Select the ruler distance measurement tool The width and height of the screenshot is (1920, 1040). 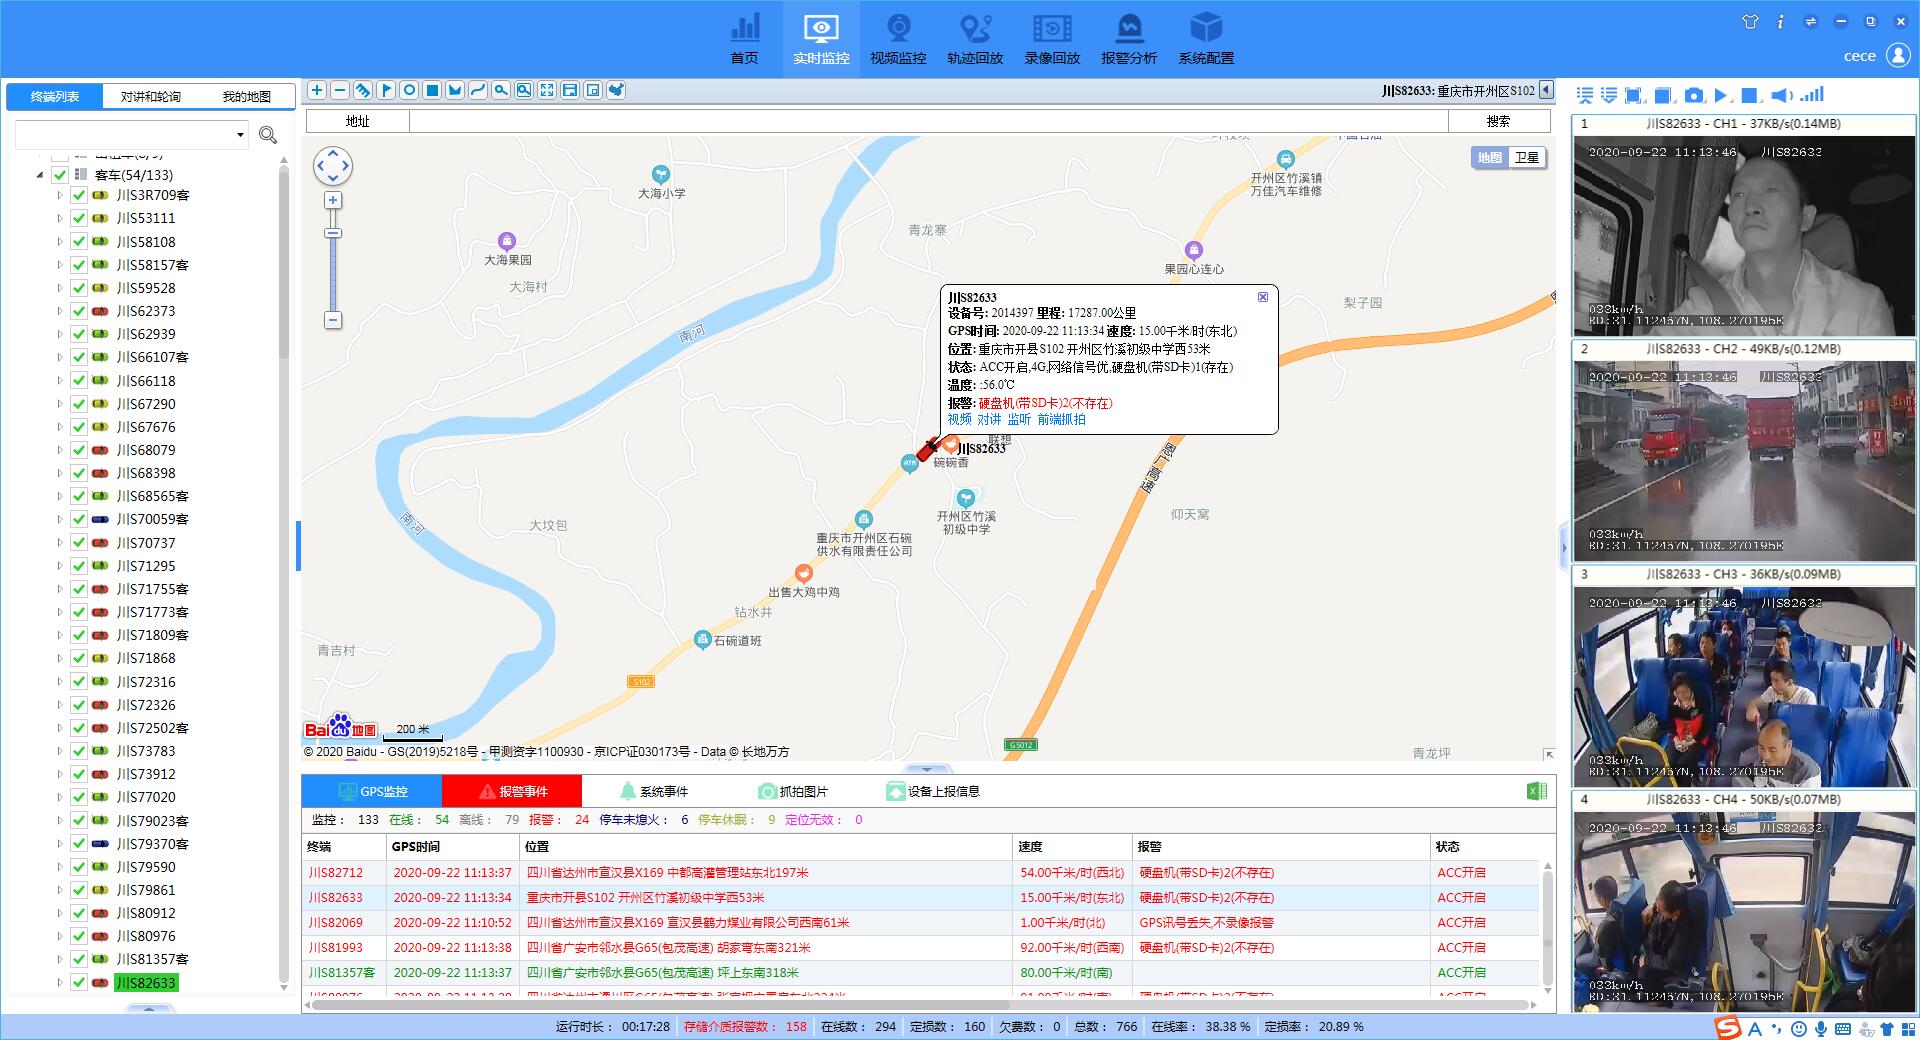coord(363,90)
